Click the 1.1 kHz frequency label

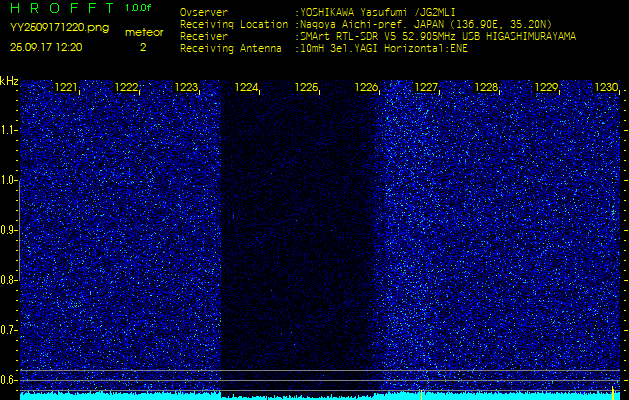[x=8, y=130]
